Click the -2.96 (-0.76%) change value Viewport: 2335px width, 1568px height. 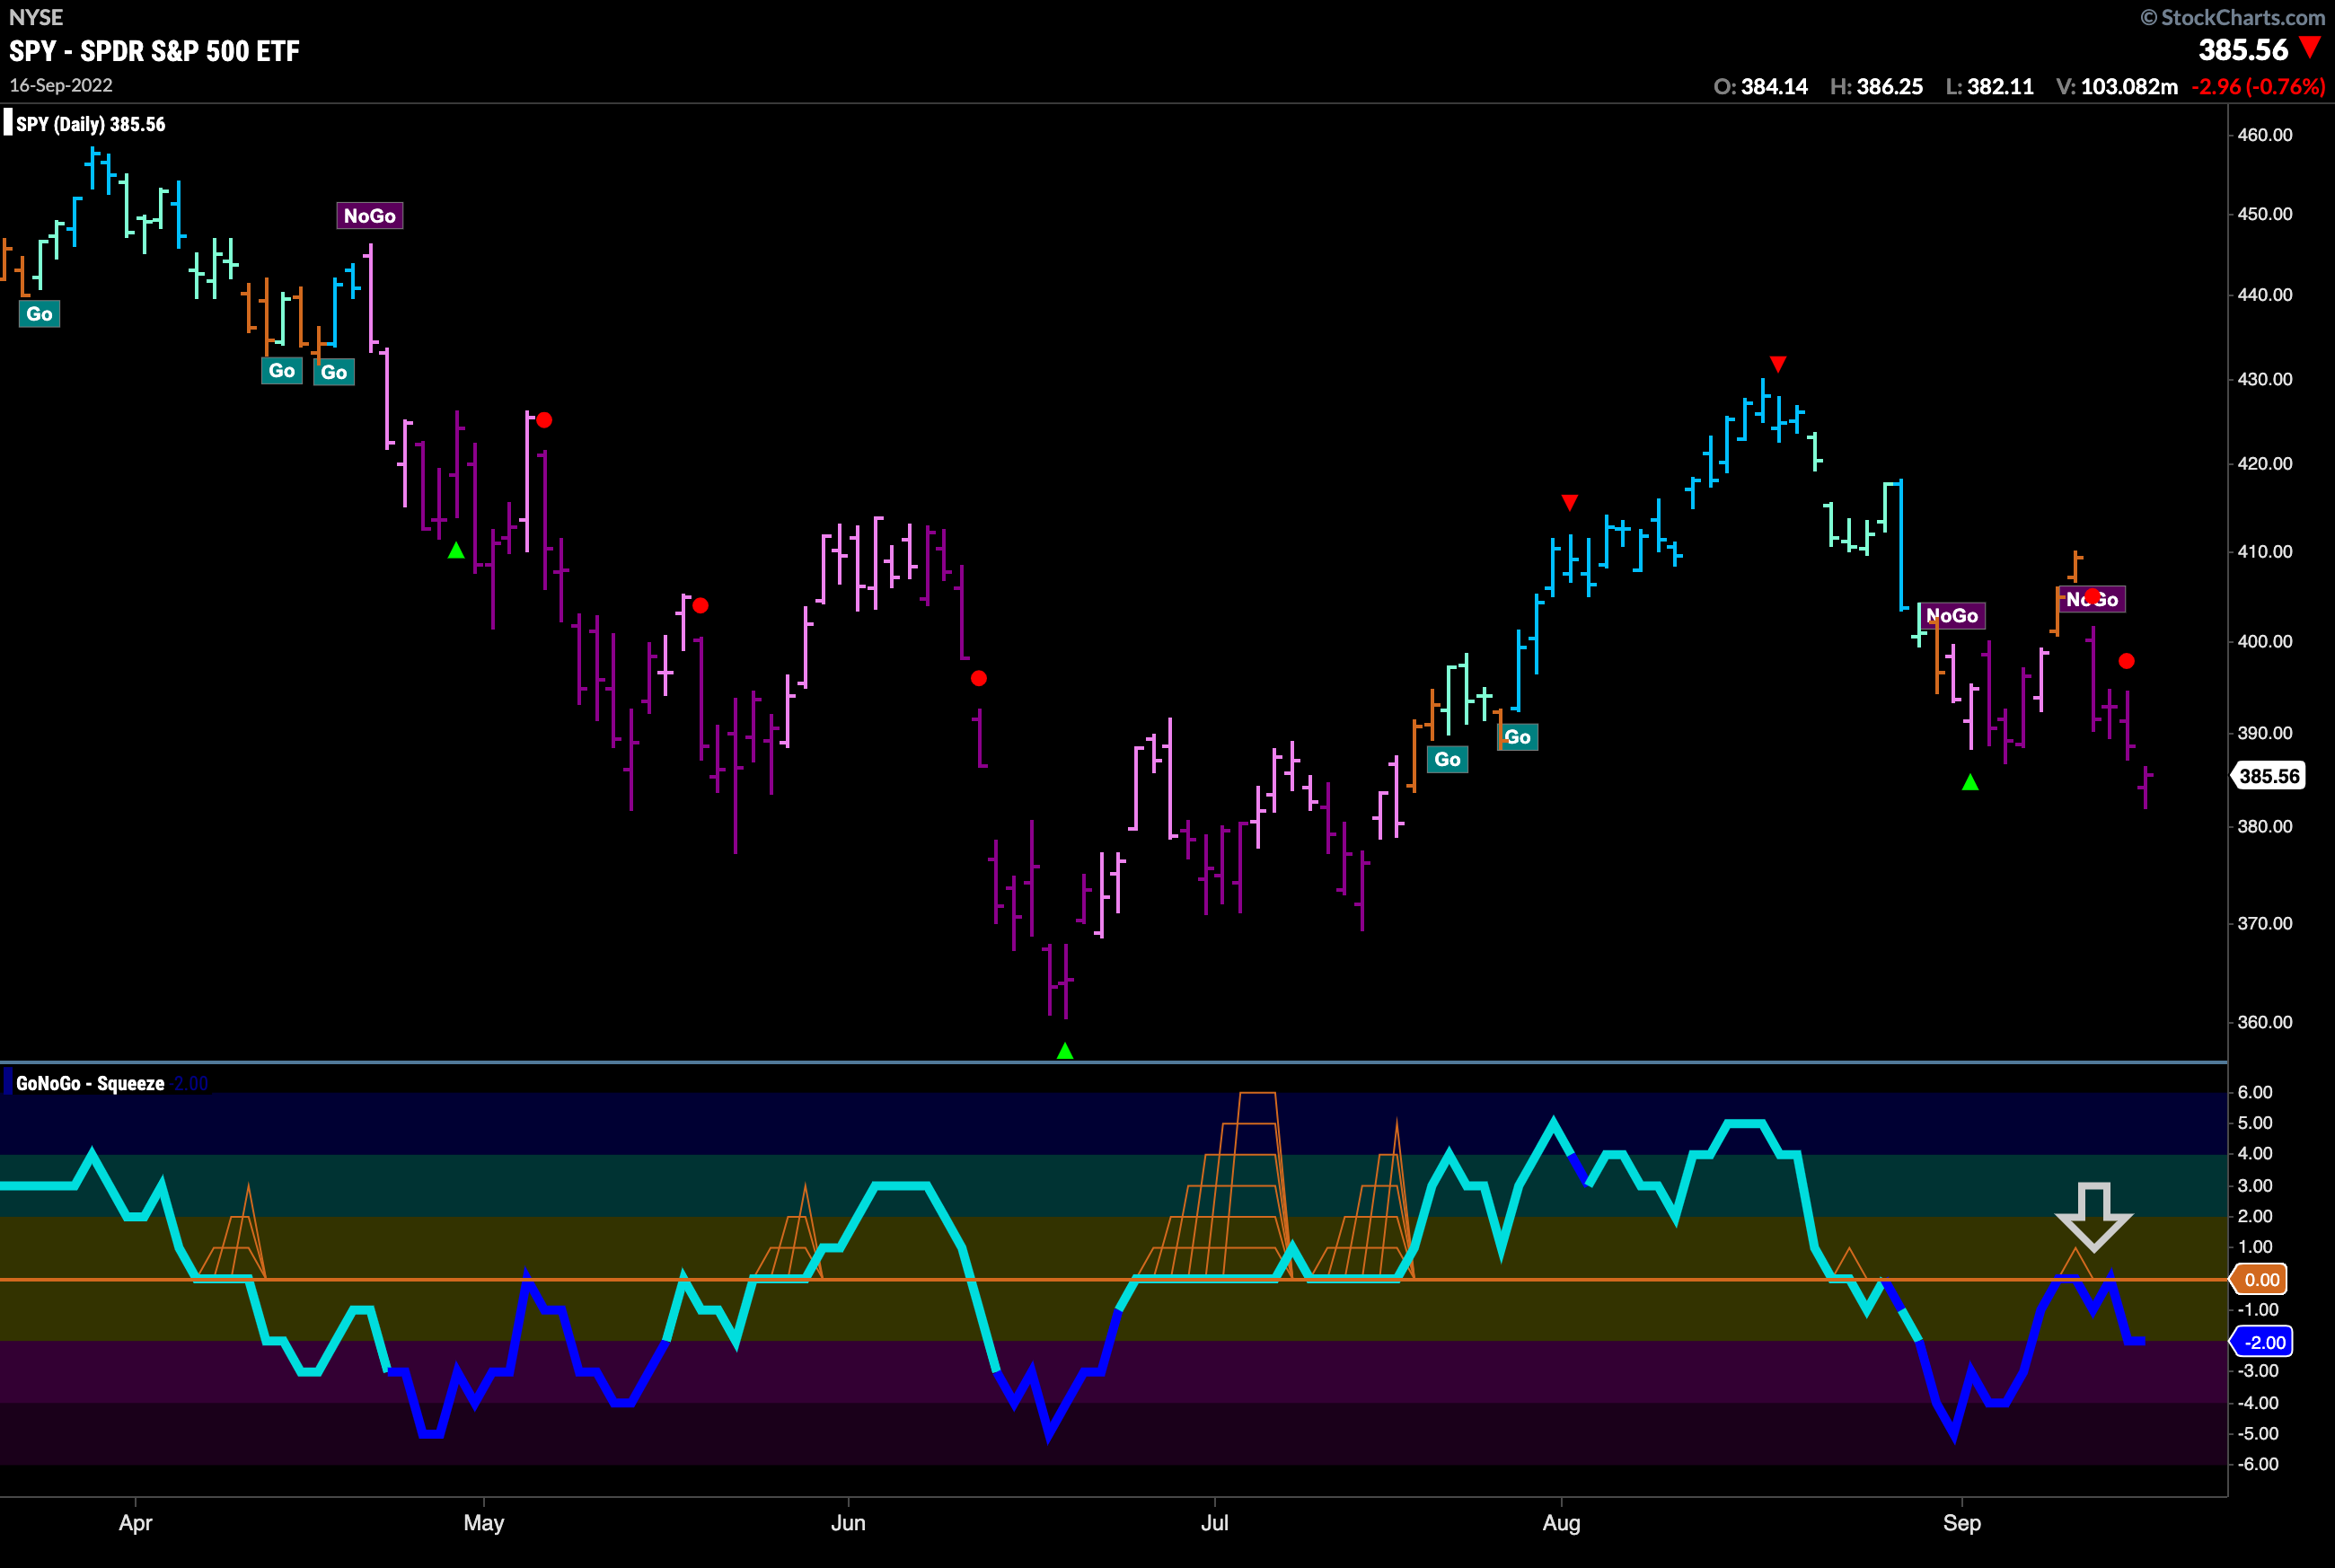click(2258, 87)
